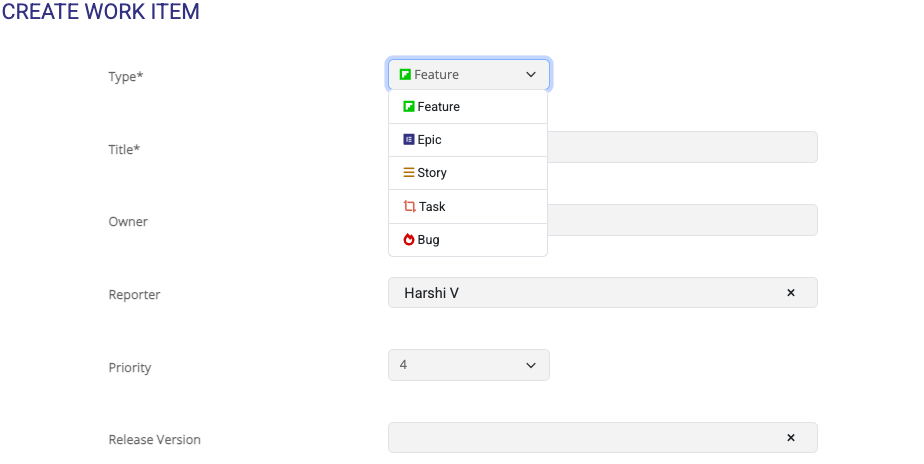
Task: Click the green Feature type icon in list
Action: (408, 107)
